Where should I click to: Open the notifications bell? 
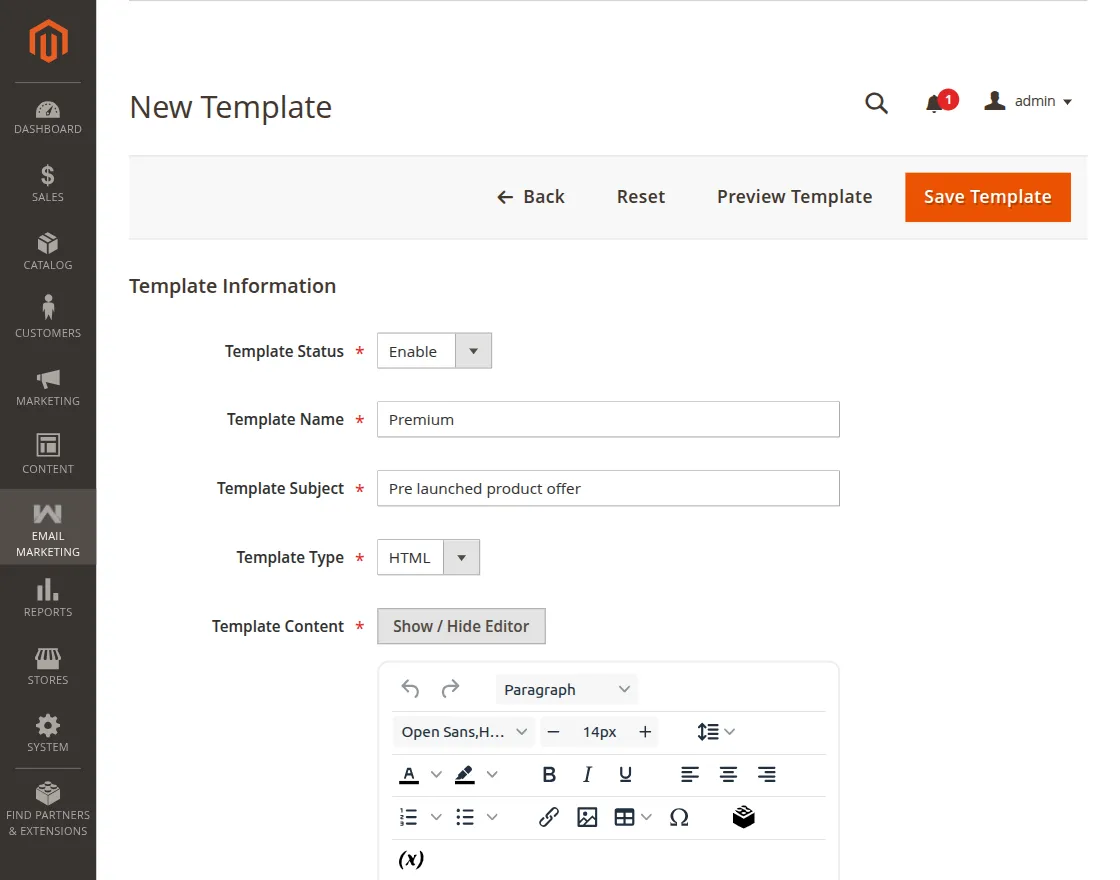935,102
